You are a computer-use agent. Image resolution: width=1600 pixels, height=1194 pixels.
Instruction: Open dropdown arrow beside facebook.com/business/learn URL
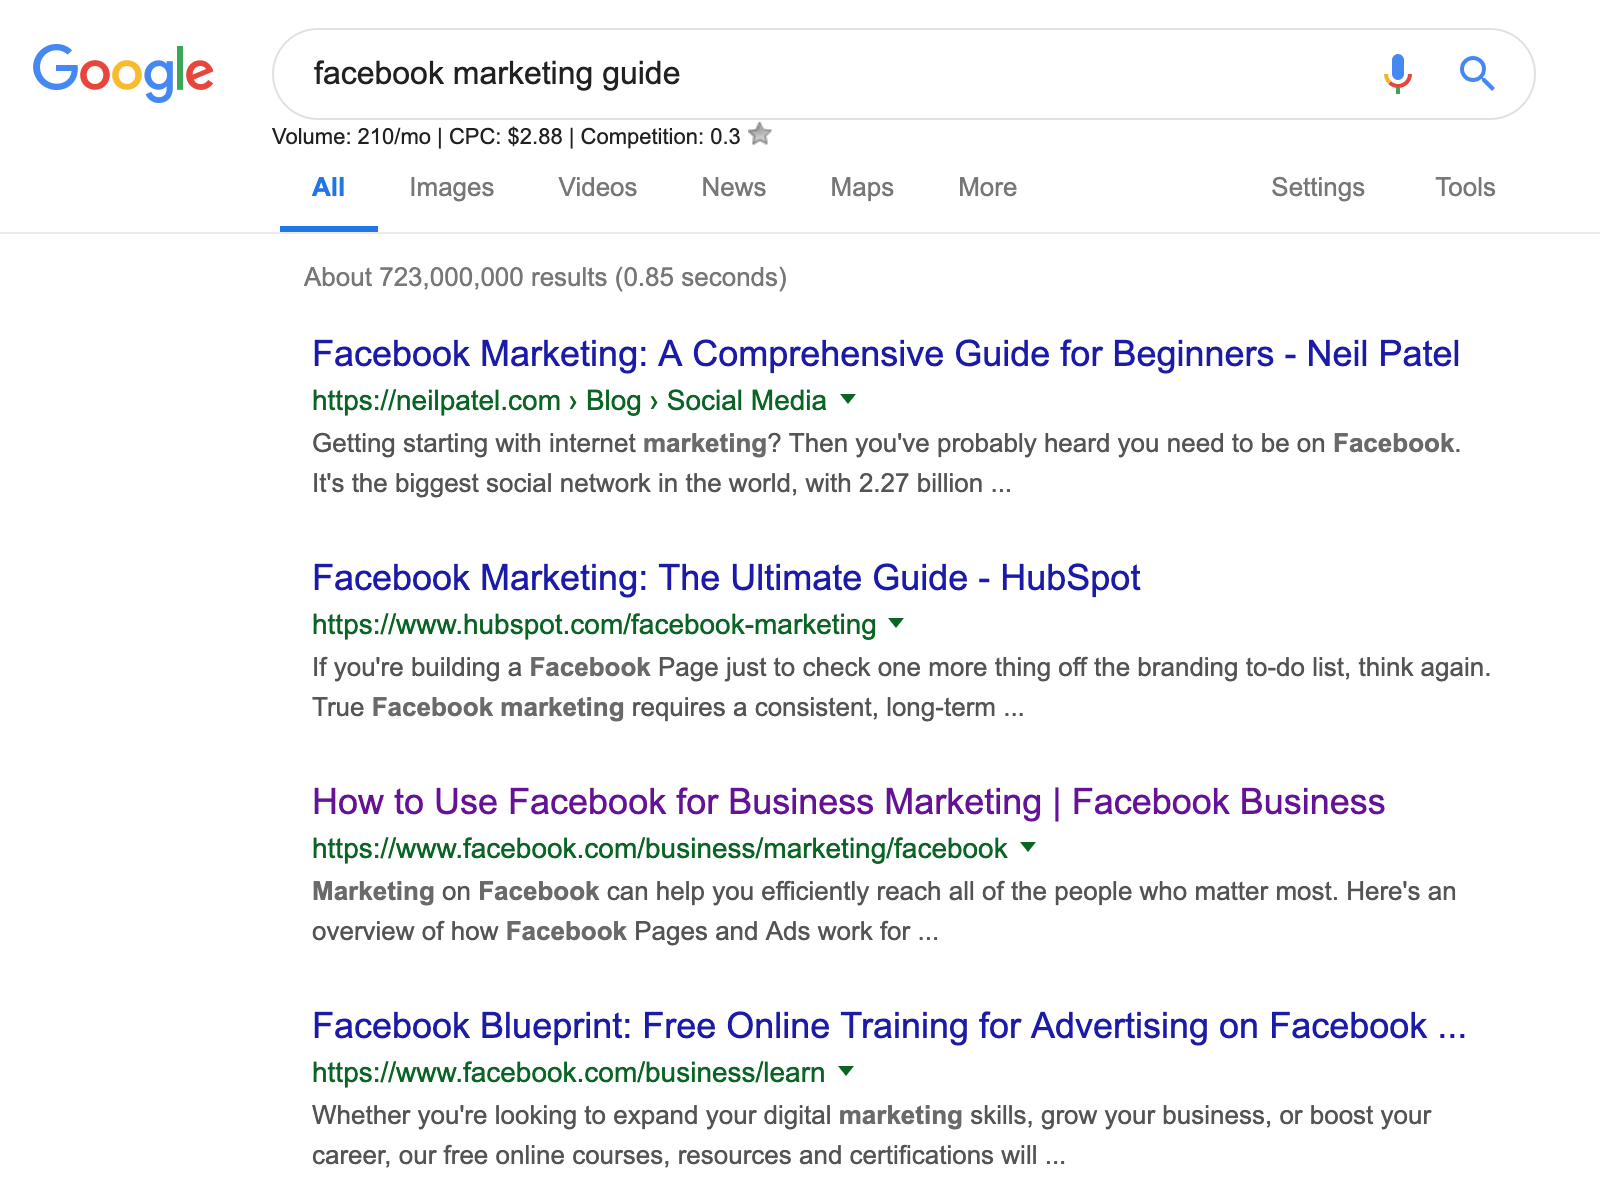846,1071
